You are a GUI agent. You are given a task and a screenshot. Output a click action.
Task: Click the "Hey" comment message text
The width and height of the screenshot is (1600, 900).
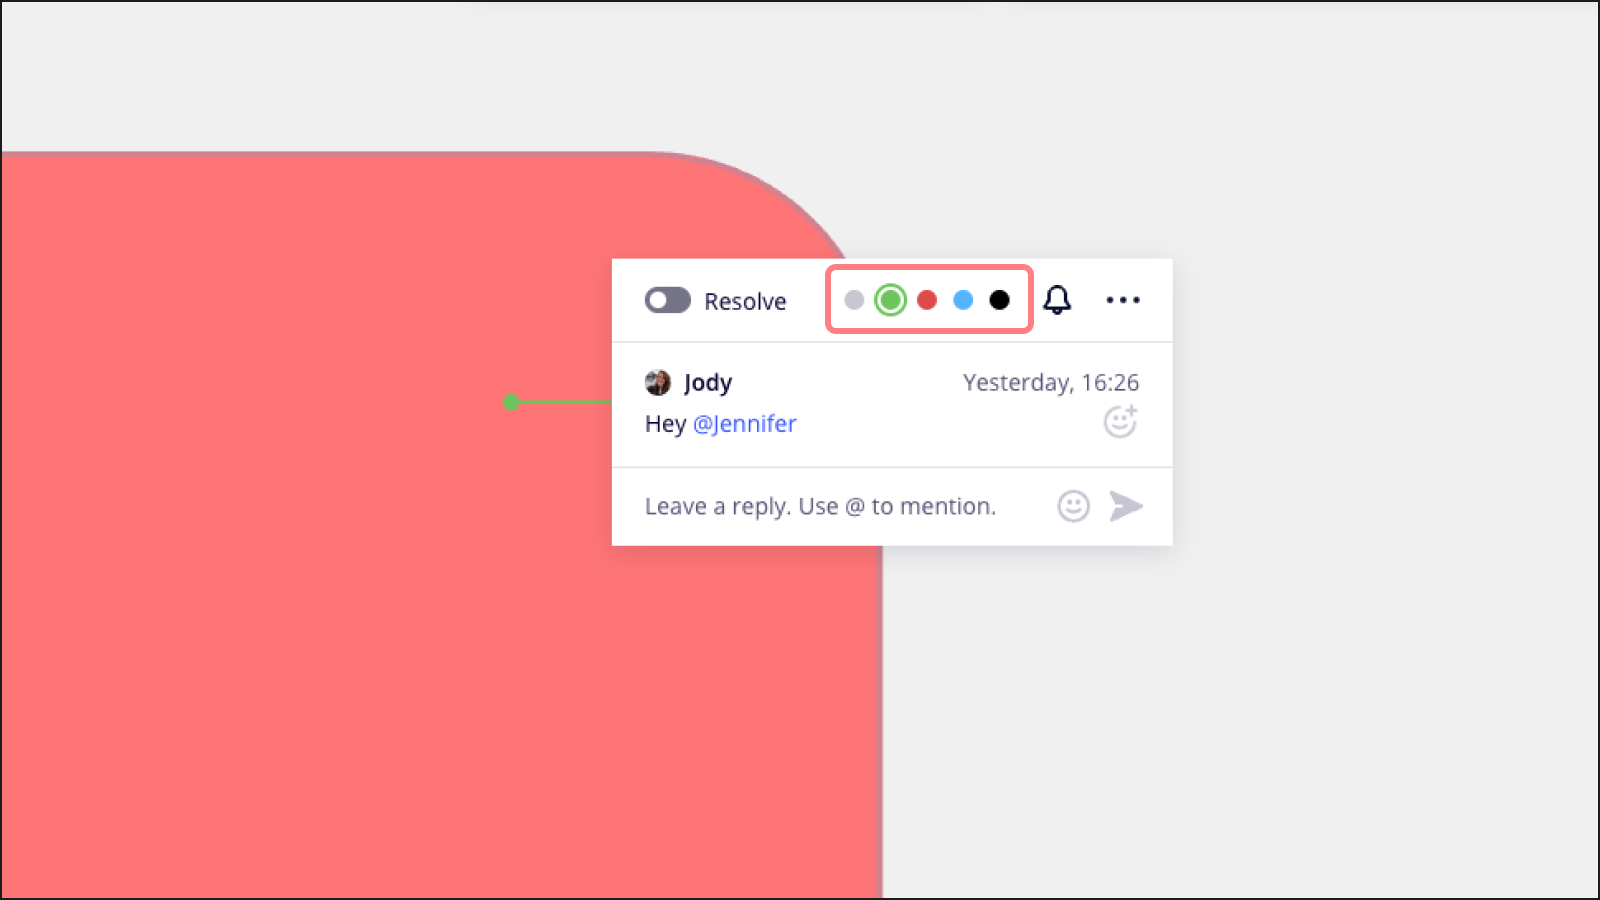point(665,424)
